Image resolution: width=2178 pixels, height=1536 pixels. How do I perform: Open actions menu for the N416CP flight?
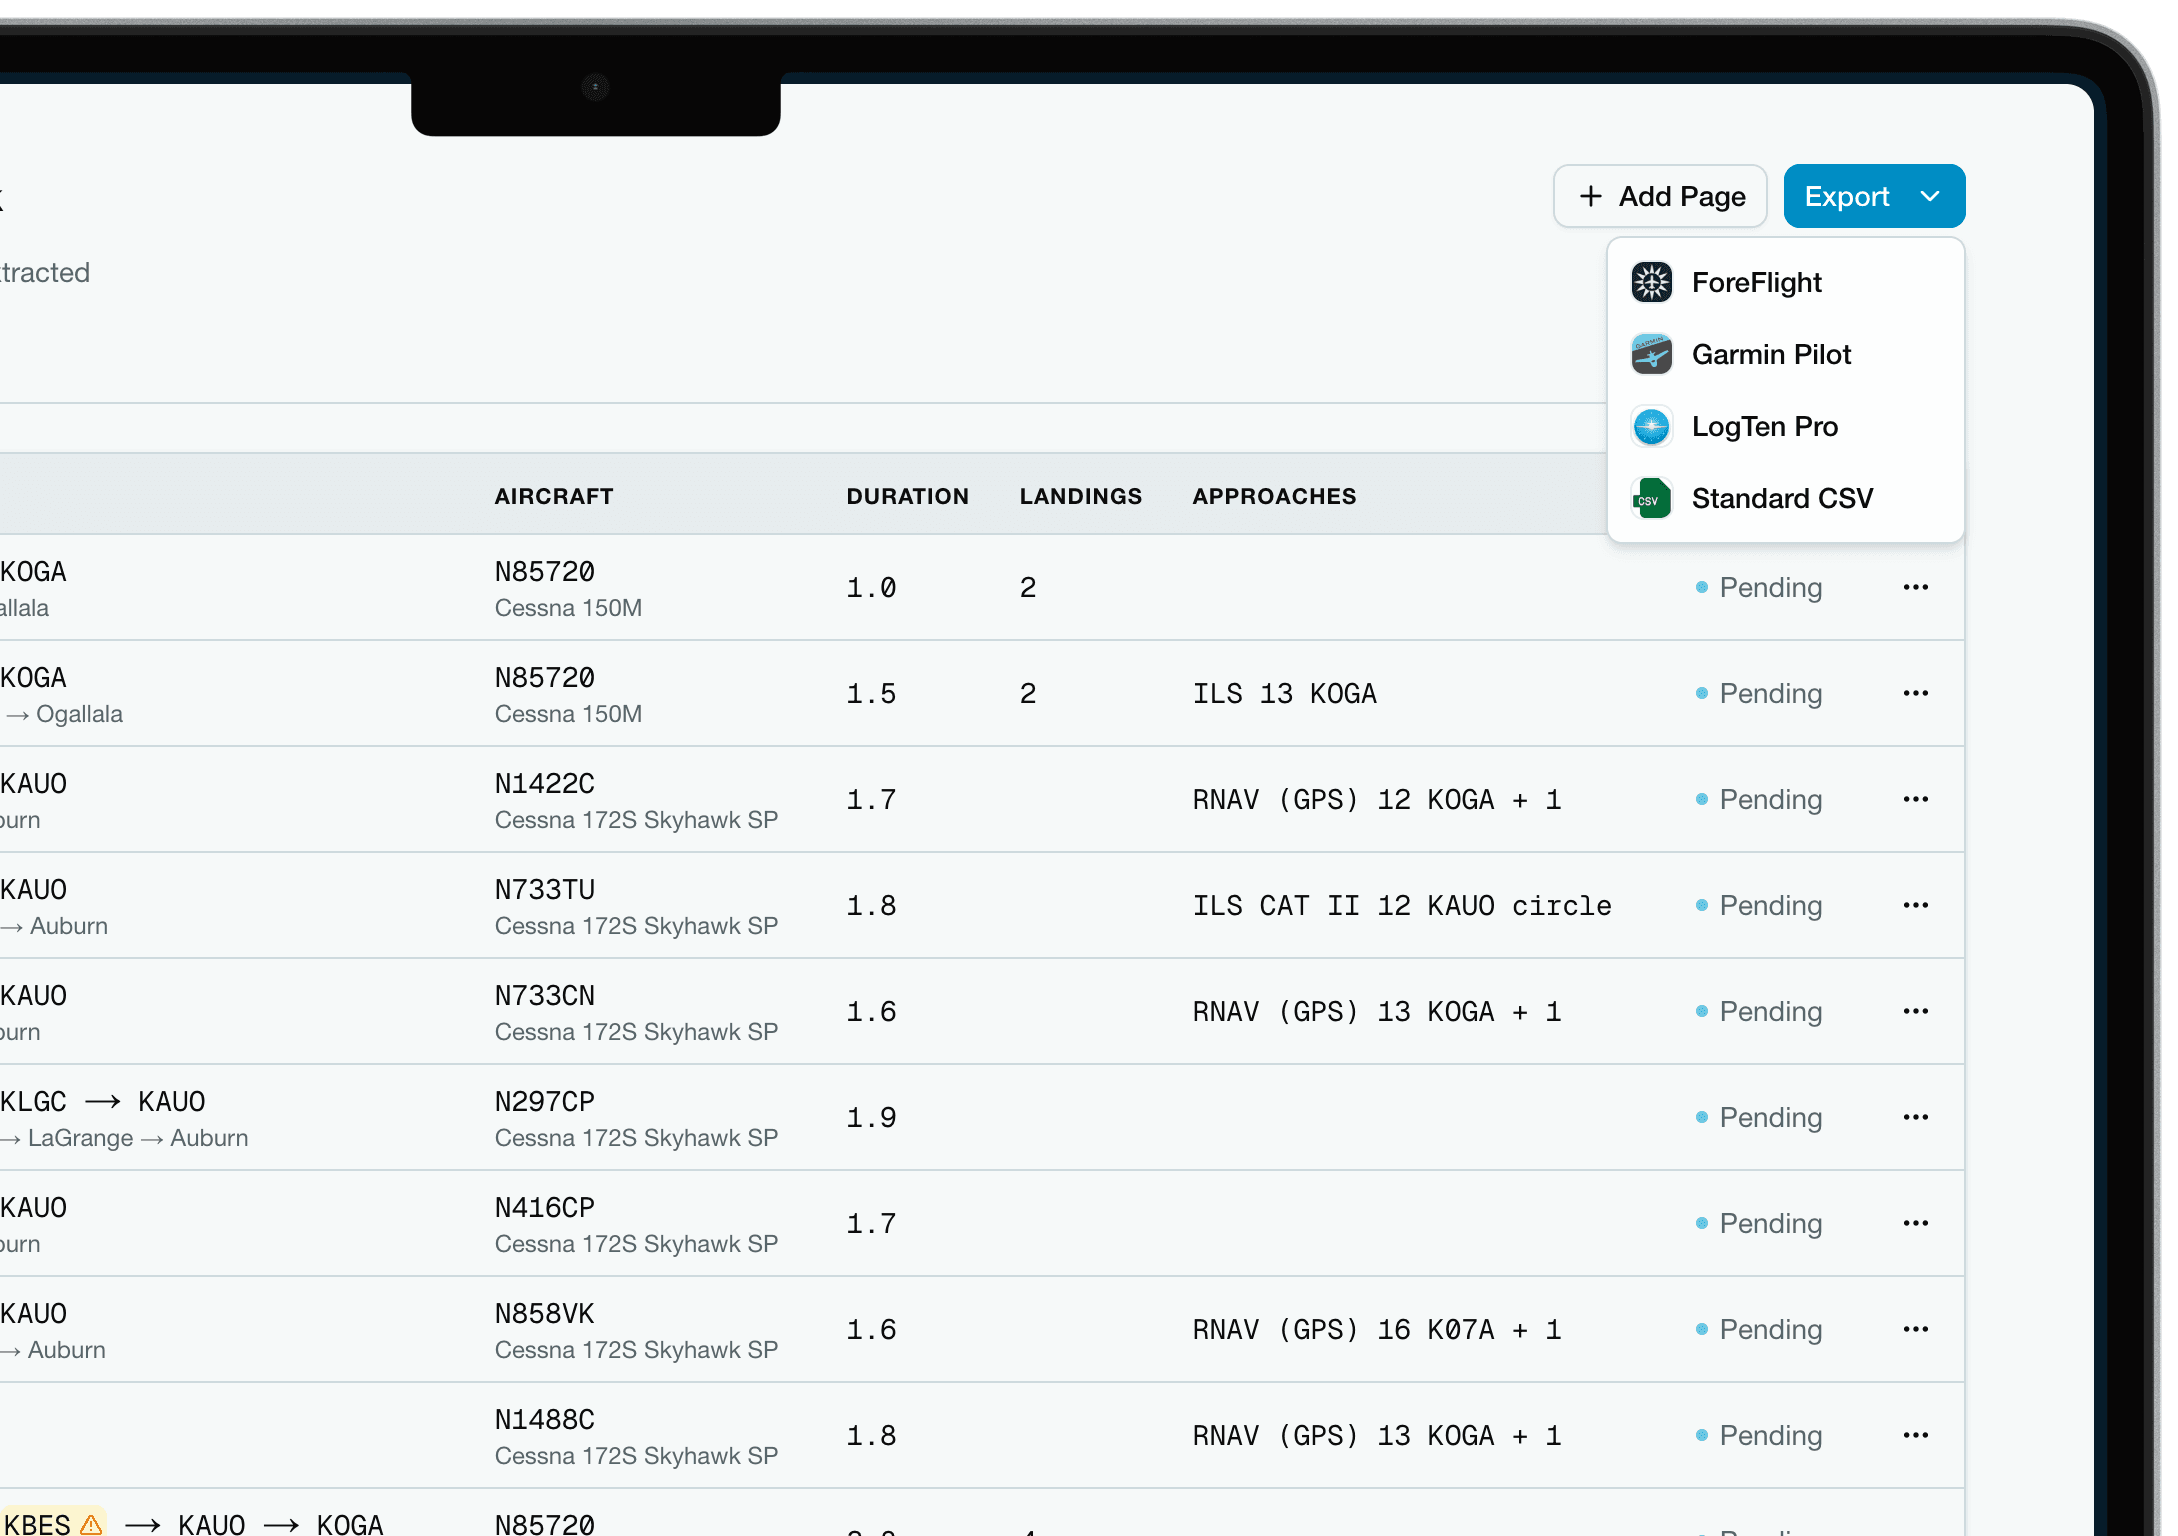(x=1916, y=1223)
